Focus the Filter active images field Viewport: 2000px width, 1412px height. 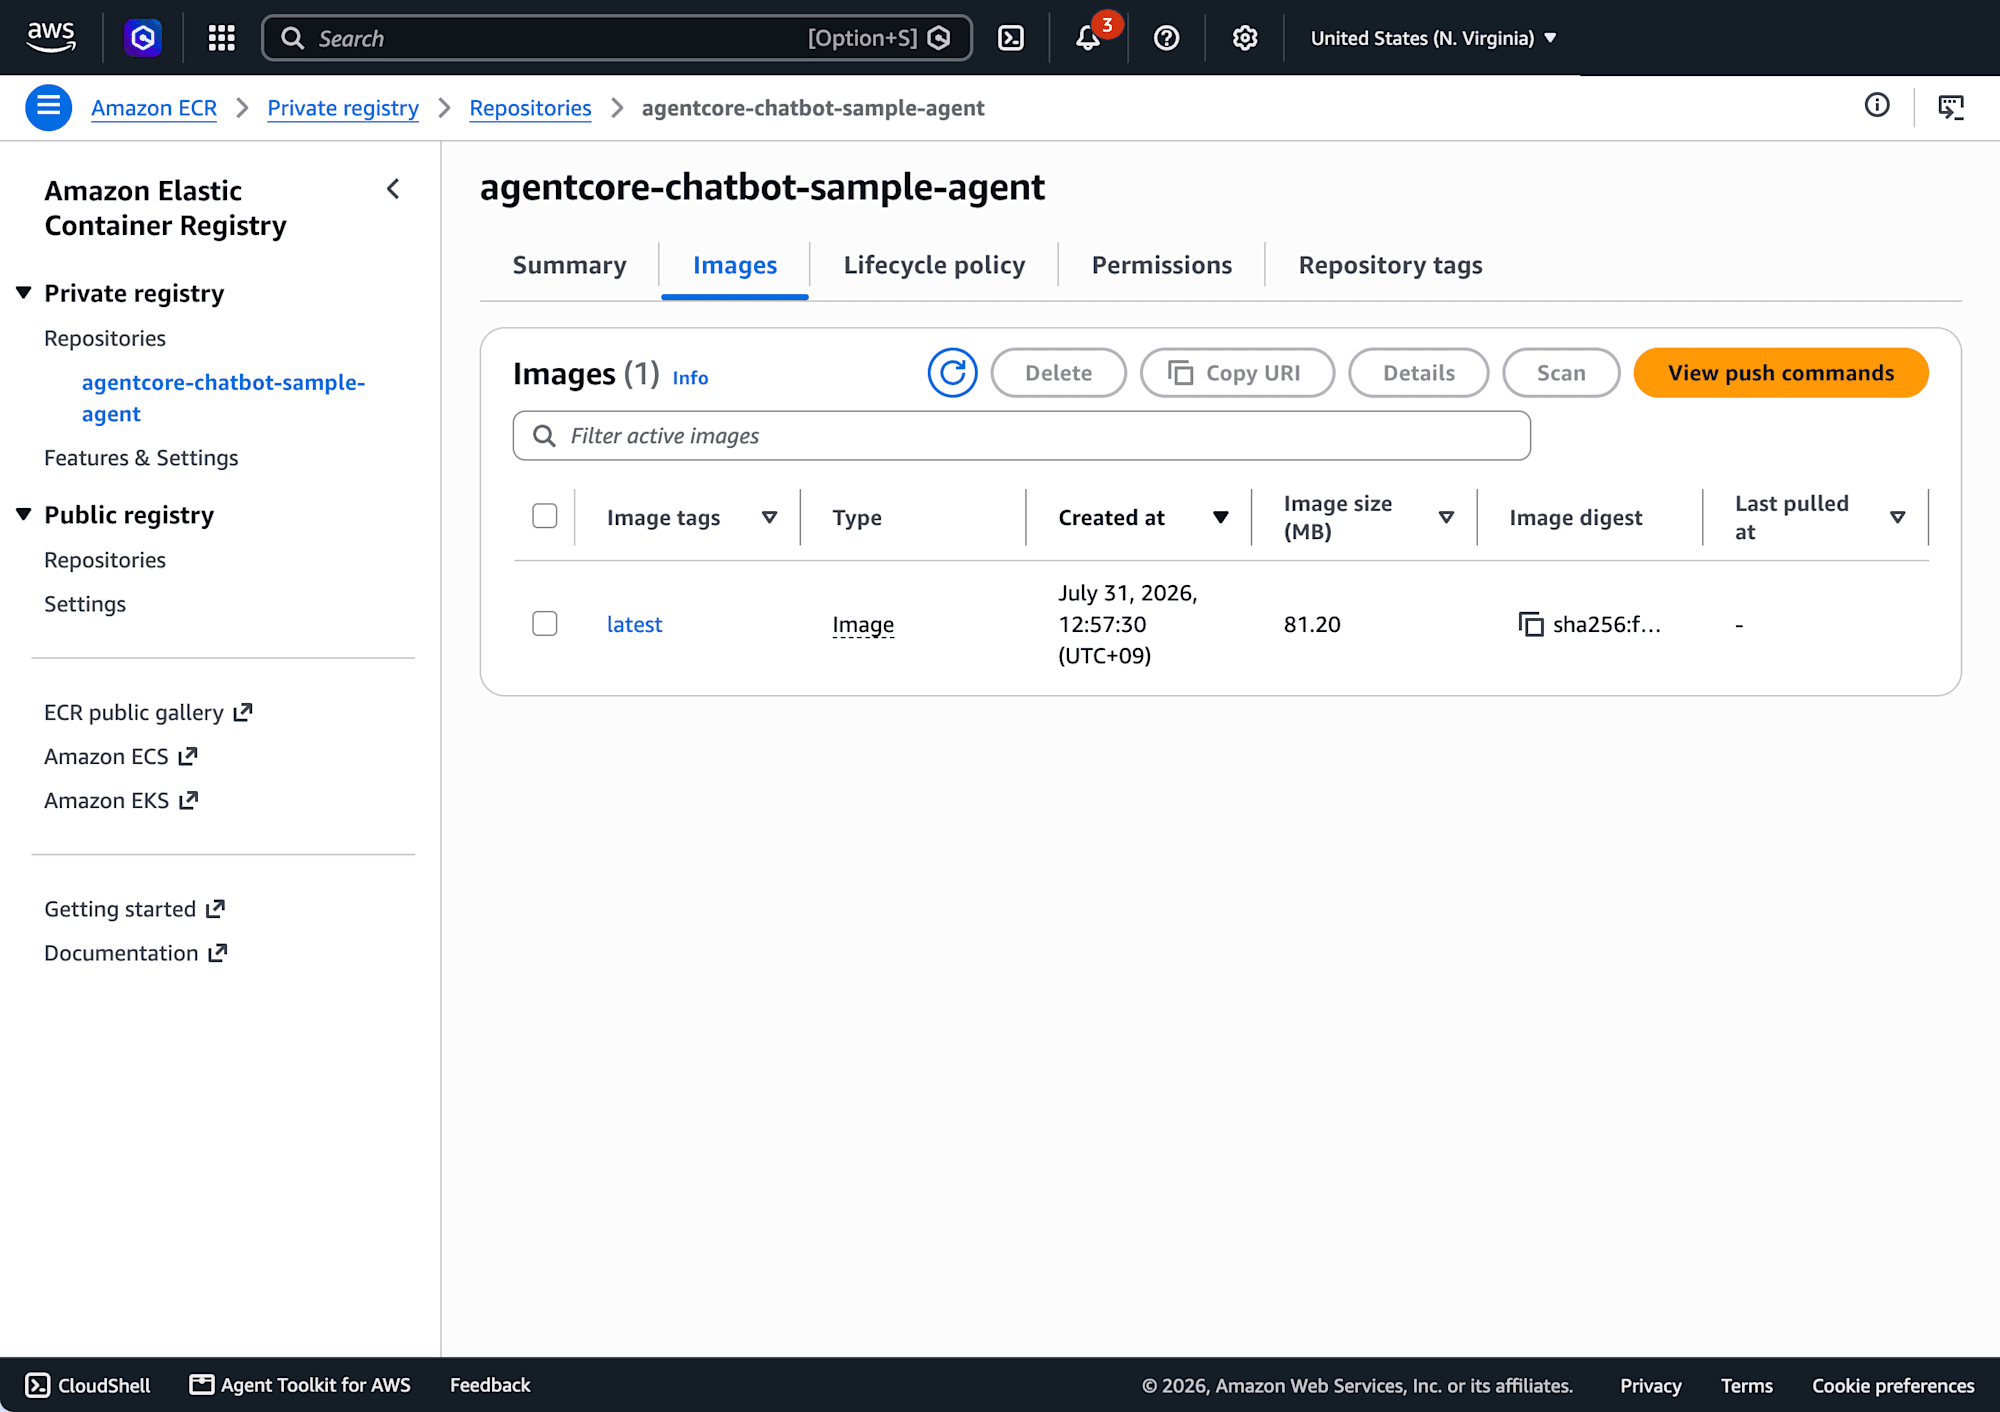tap(1021, 436)
